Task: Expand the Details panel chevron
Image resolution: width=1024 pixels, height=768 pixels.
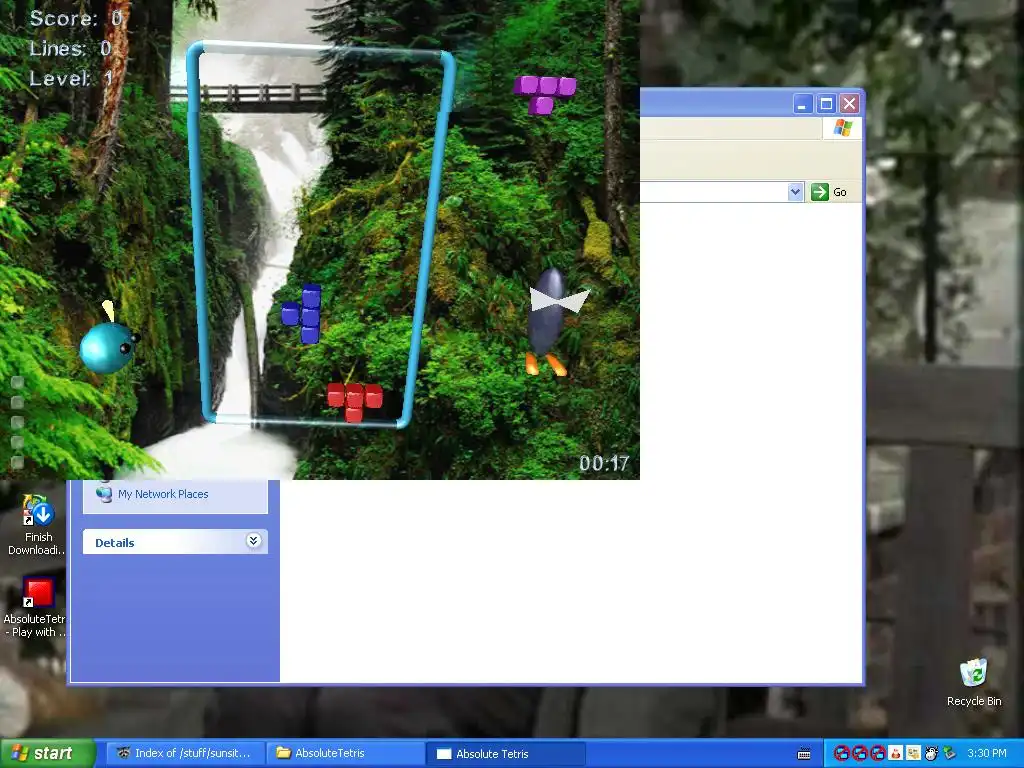Action: coord(253,541)
